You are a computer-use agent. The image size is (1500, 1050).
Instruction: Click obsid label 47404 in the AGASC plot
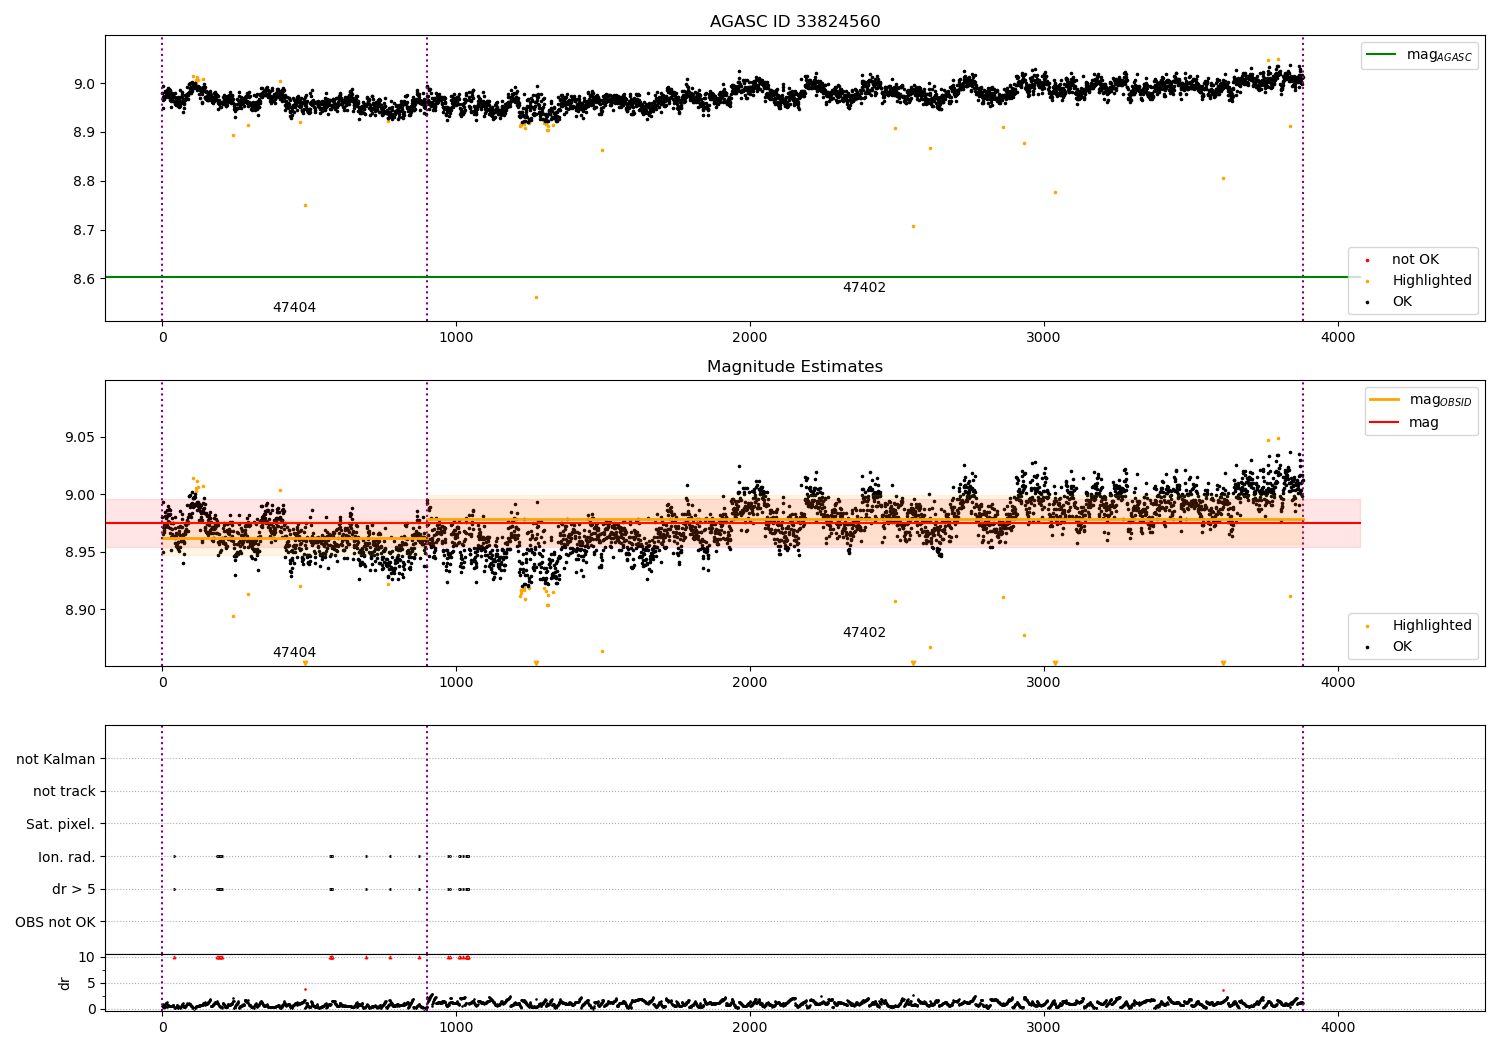[x=294, y=308]
